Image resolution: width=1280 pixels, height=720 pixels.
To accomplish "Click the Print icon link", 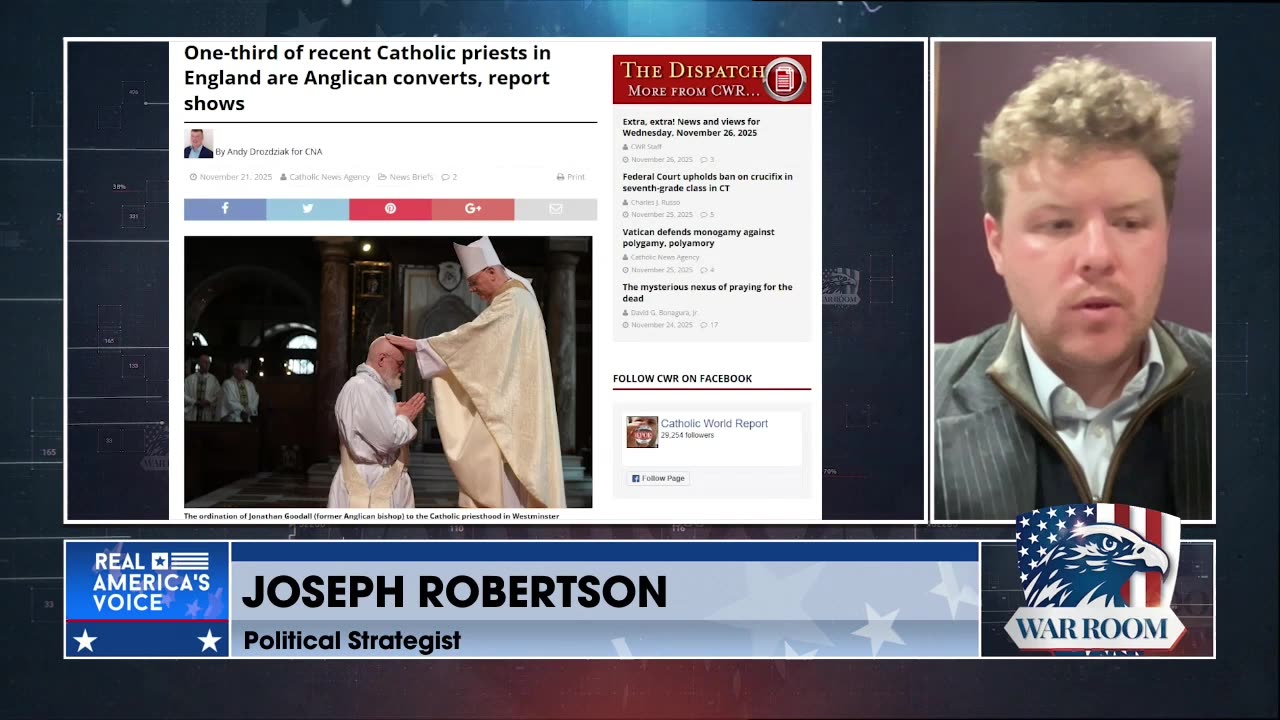I will coord(570,177).
